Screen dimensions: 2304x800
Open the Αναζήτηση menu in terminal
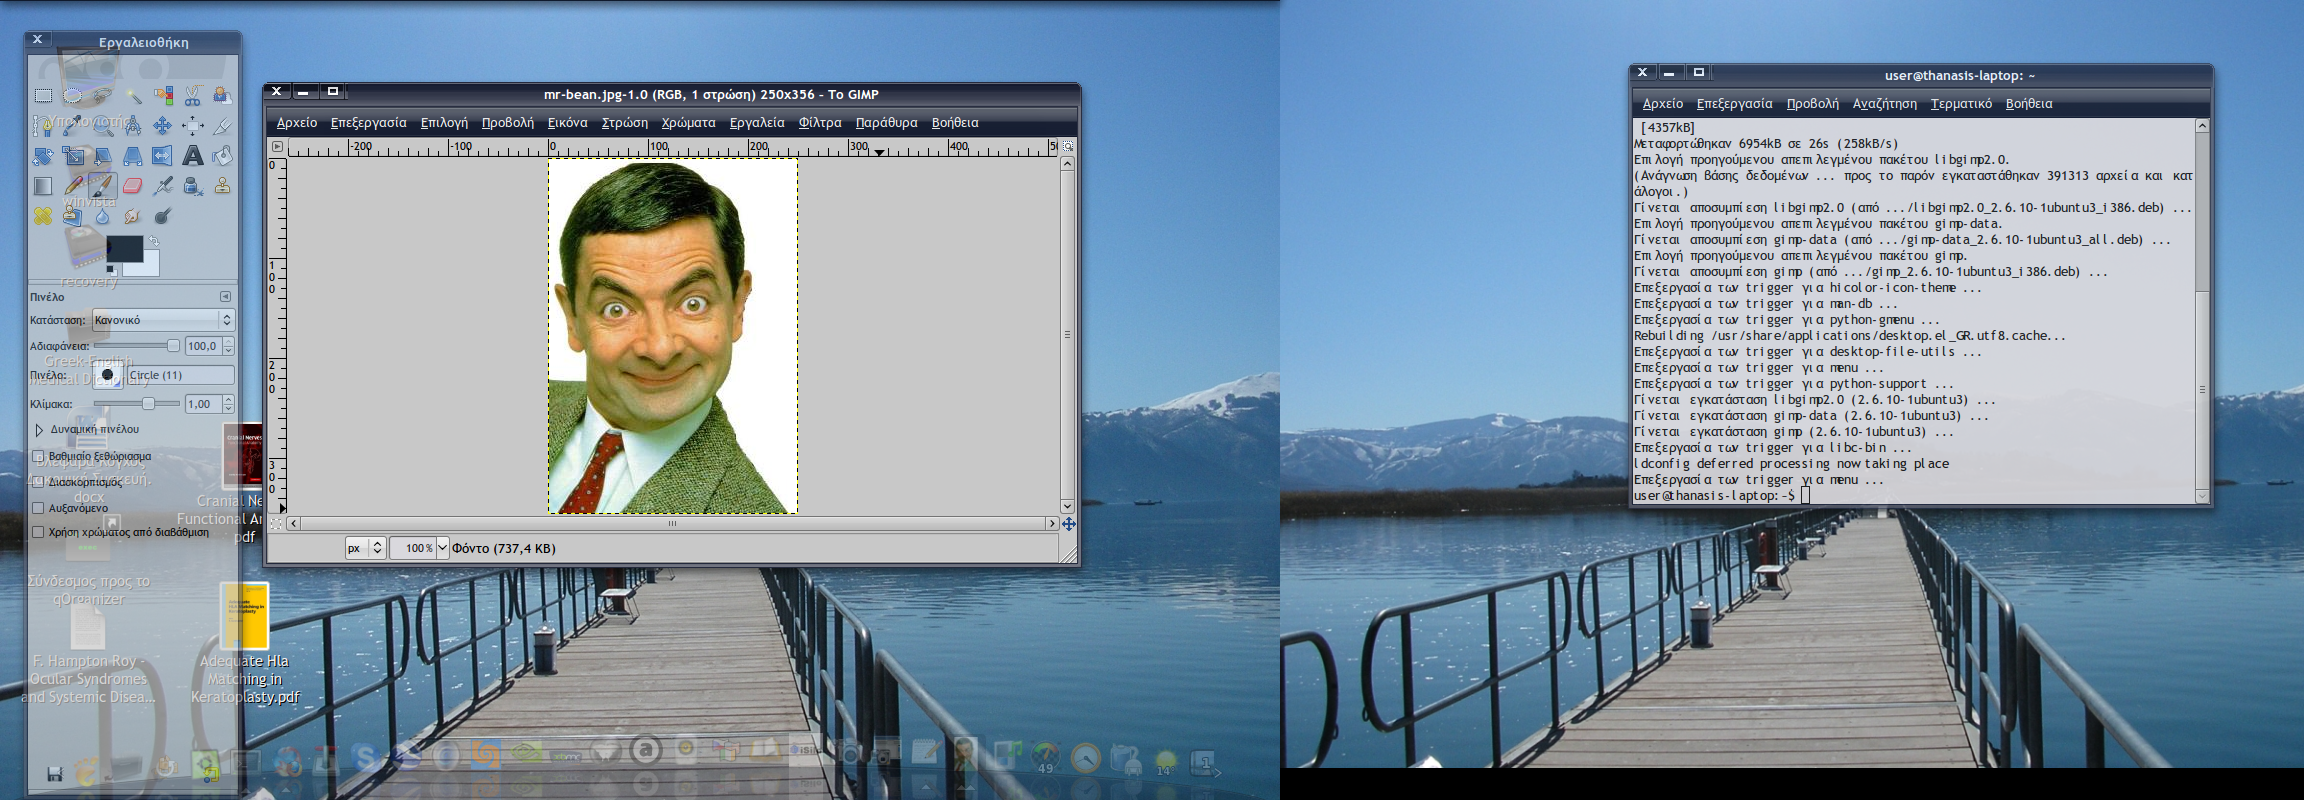click(1884, 104)
